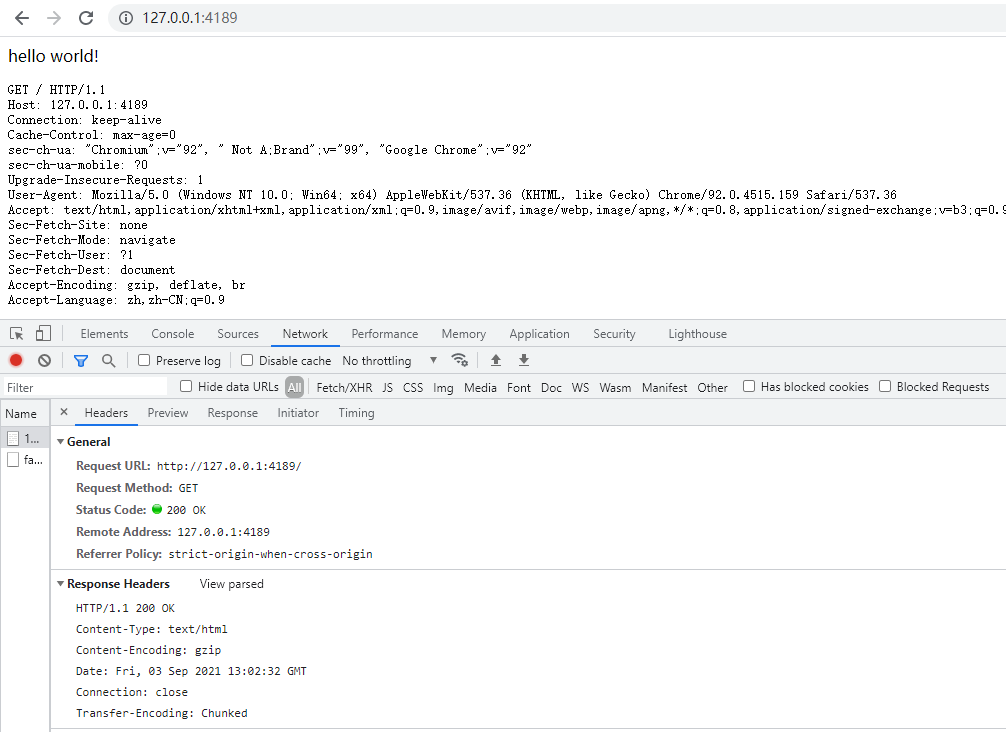The width and height of the screenshot is (1006, 732).
Task: Activate the inspect element cursor tool
Action: (16, 333)
